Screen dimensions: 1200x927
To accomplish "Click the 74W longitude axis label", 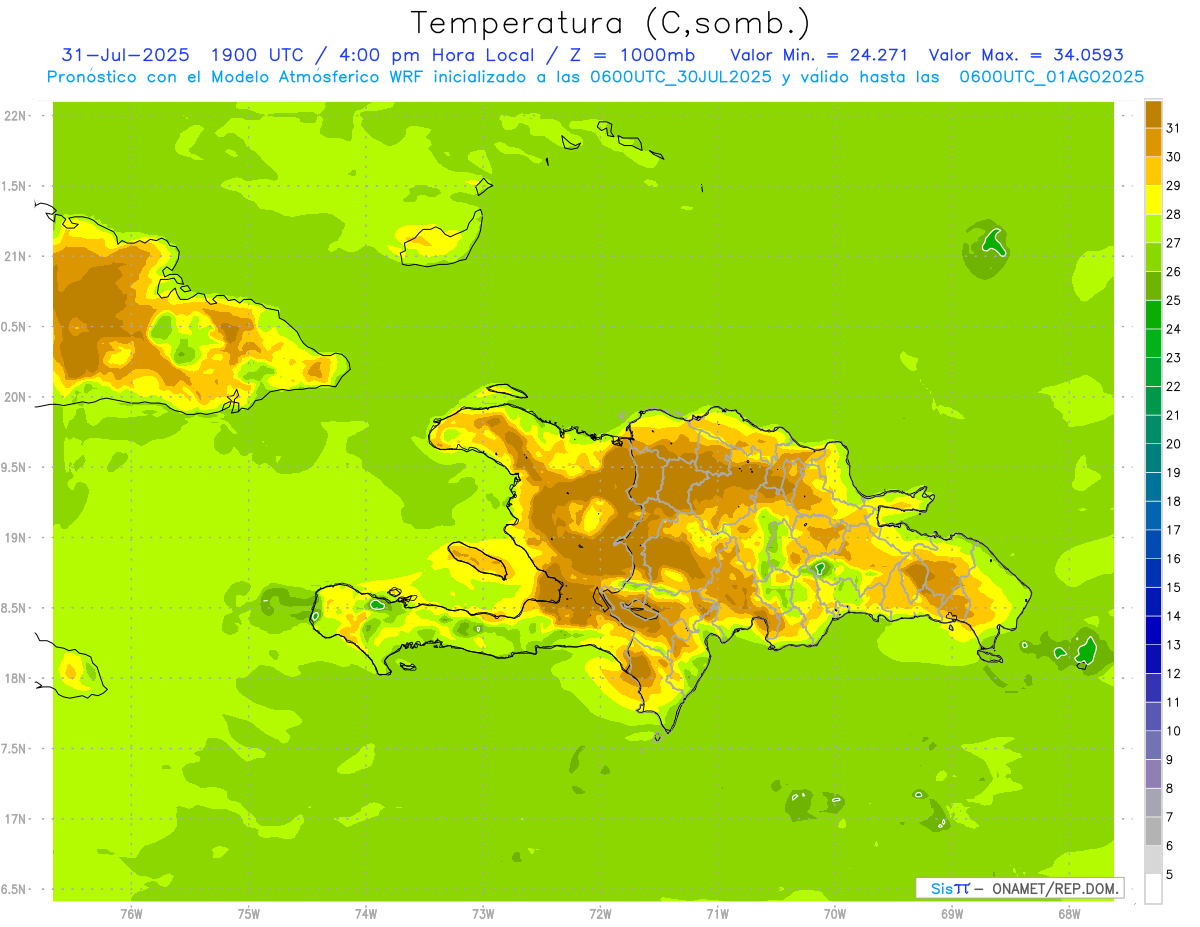I will (366, 914).
